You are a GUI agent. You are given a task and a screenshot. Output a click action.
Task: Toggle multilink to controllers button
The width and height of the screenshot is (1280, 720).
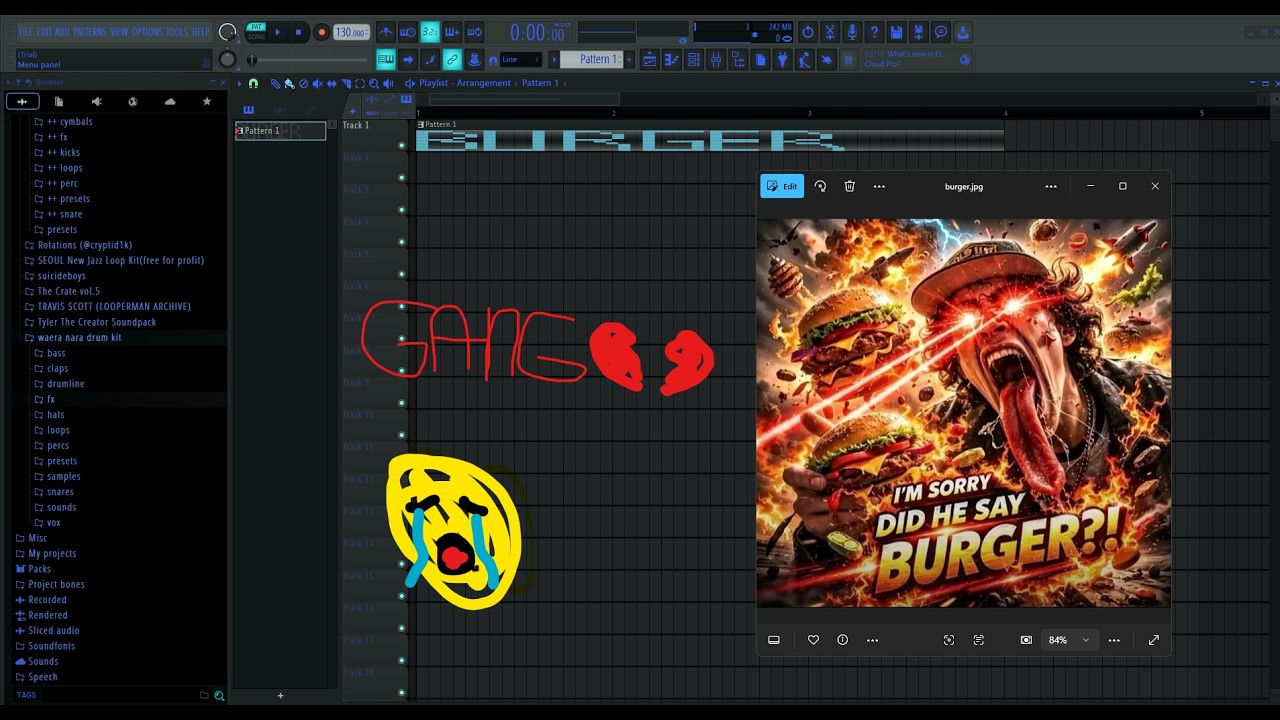(x=452, y=59)
